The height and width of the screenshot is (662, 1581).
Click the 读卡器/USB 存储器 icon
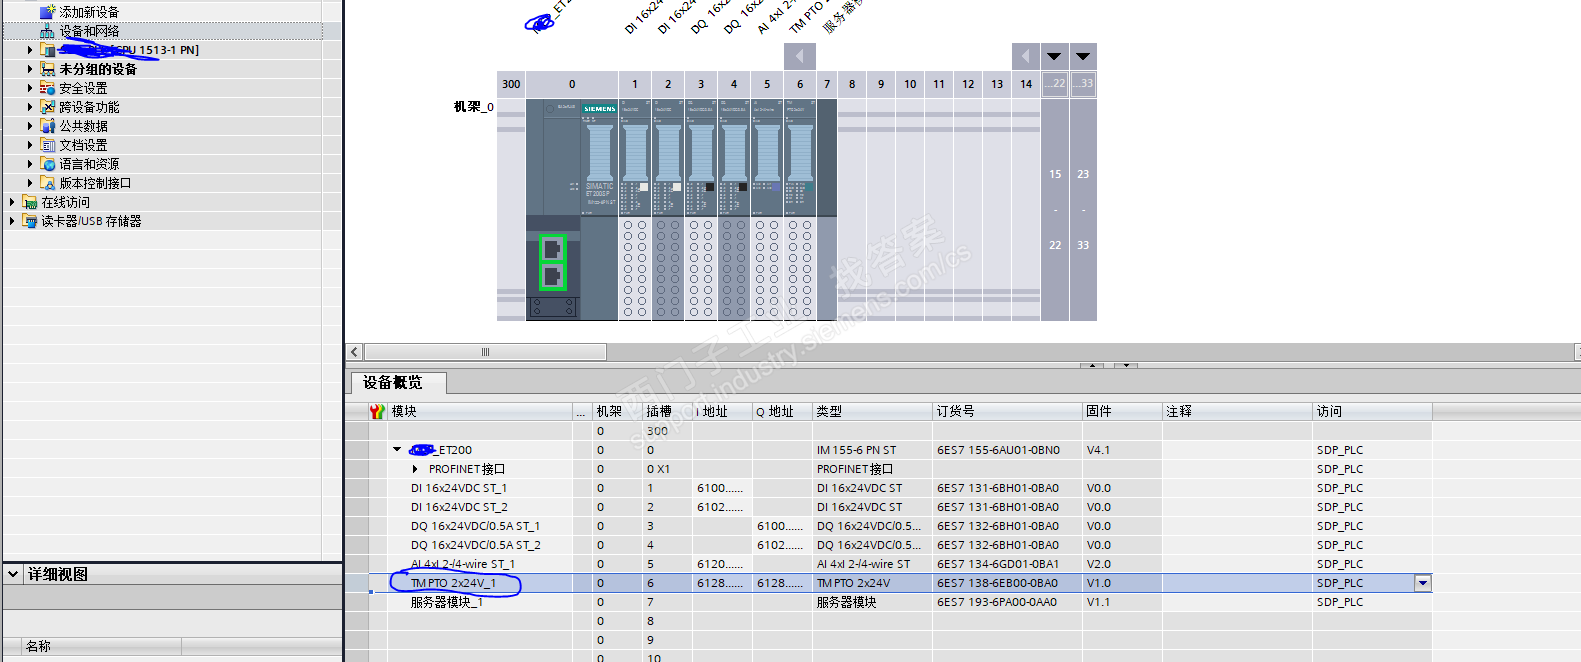[x=29, y=221]
